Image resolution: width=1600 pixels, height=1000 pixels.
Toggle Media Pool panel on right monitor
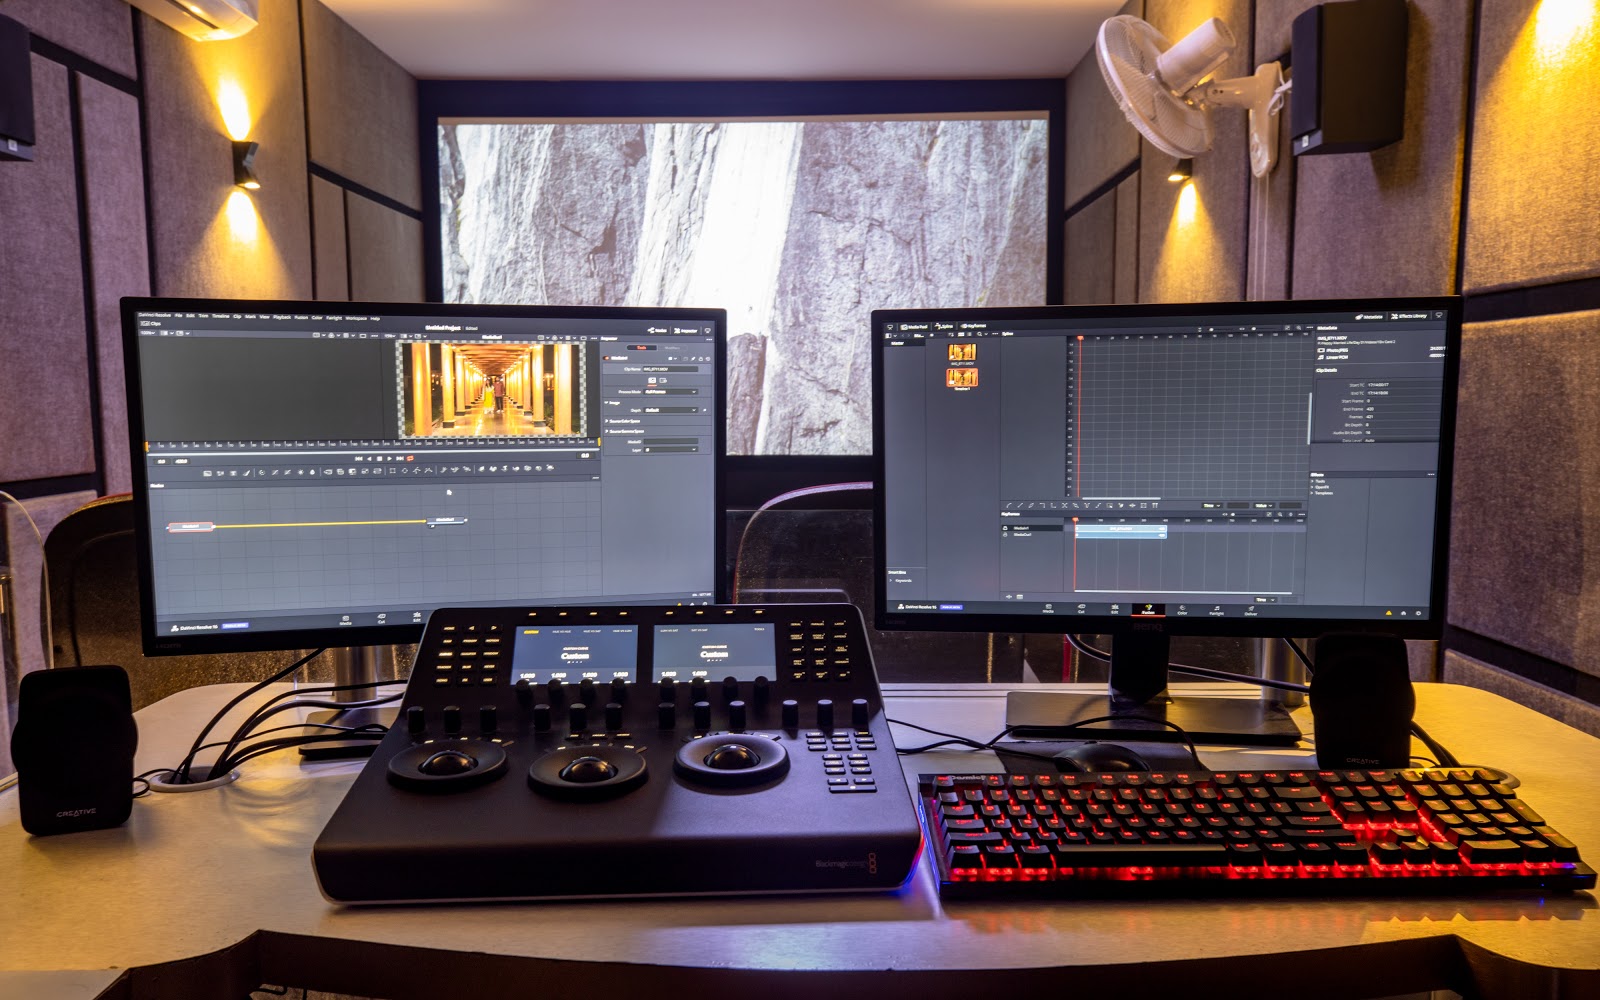coord(914,326)
